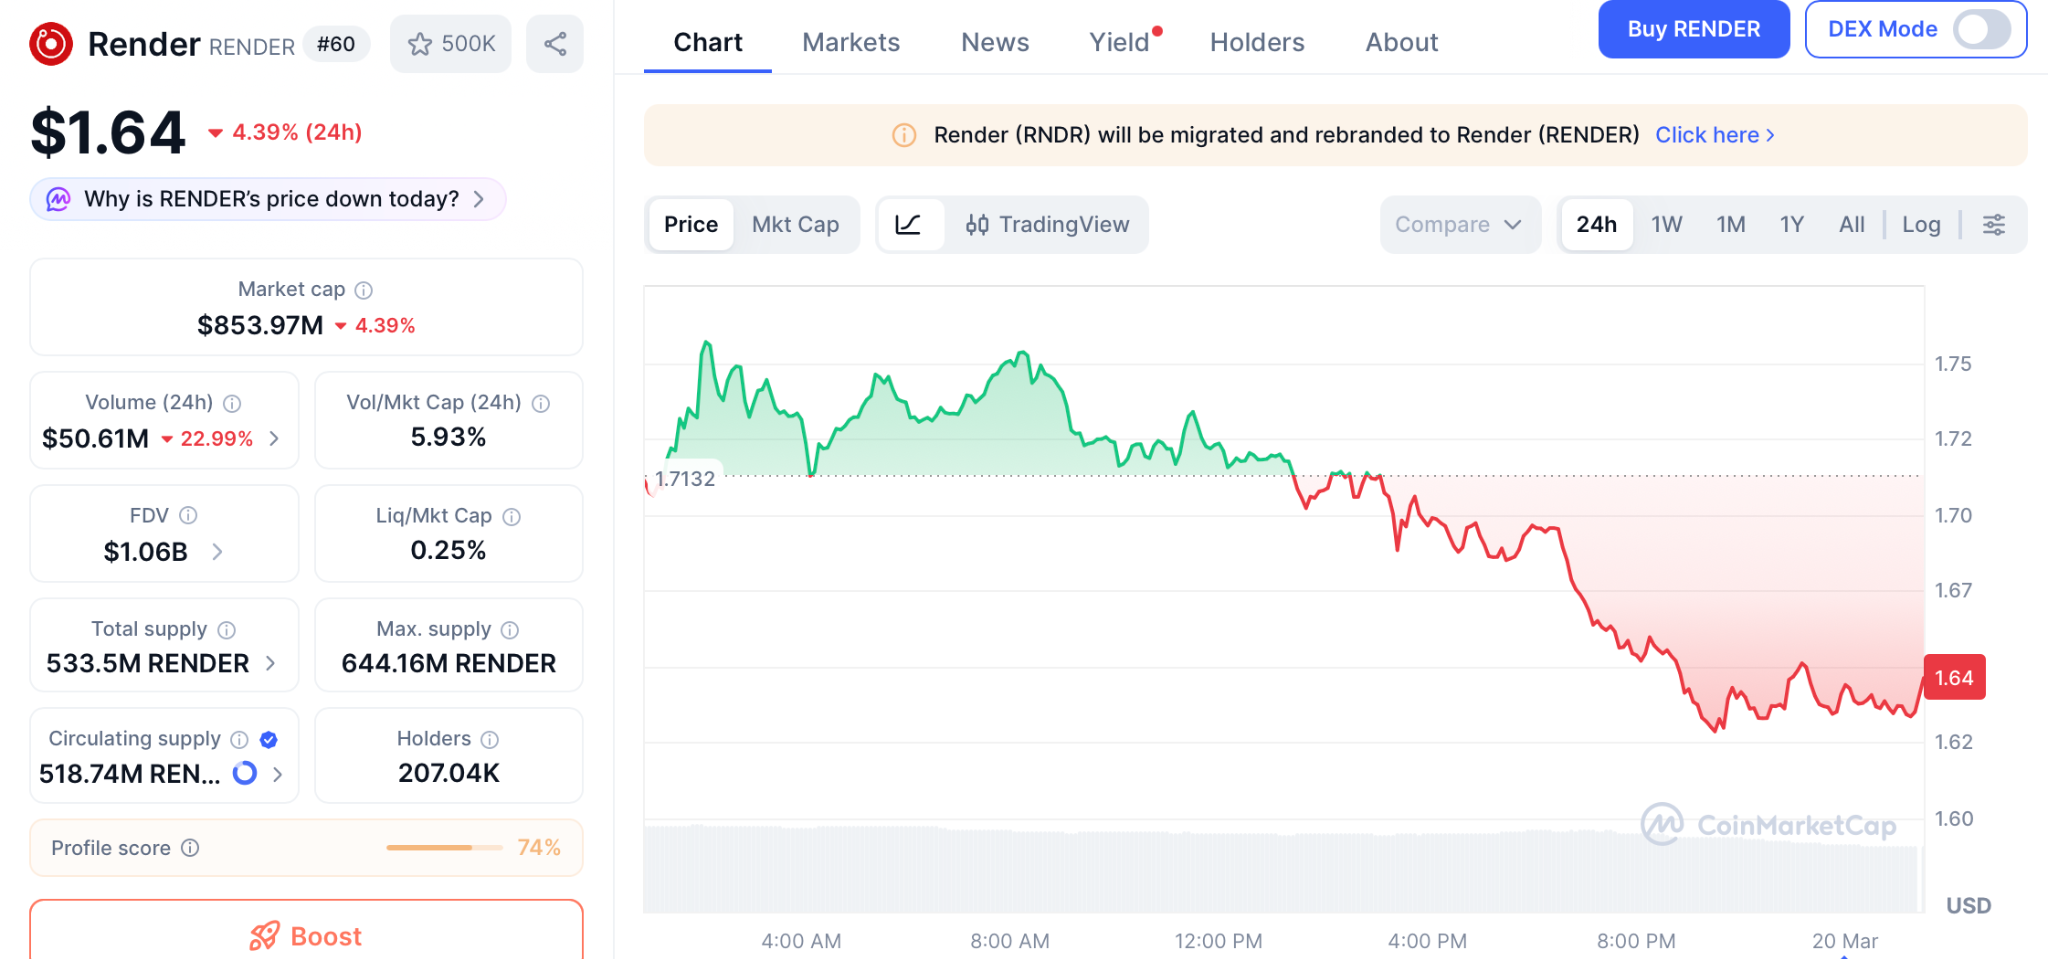The height and width of the screenshot is (959, 2048).
Task: Click the circulating supply verified badge
Action: coord(269,740)
